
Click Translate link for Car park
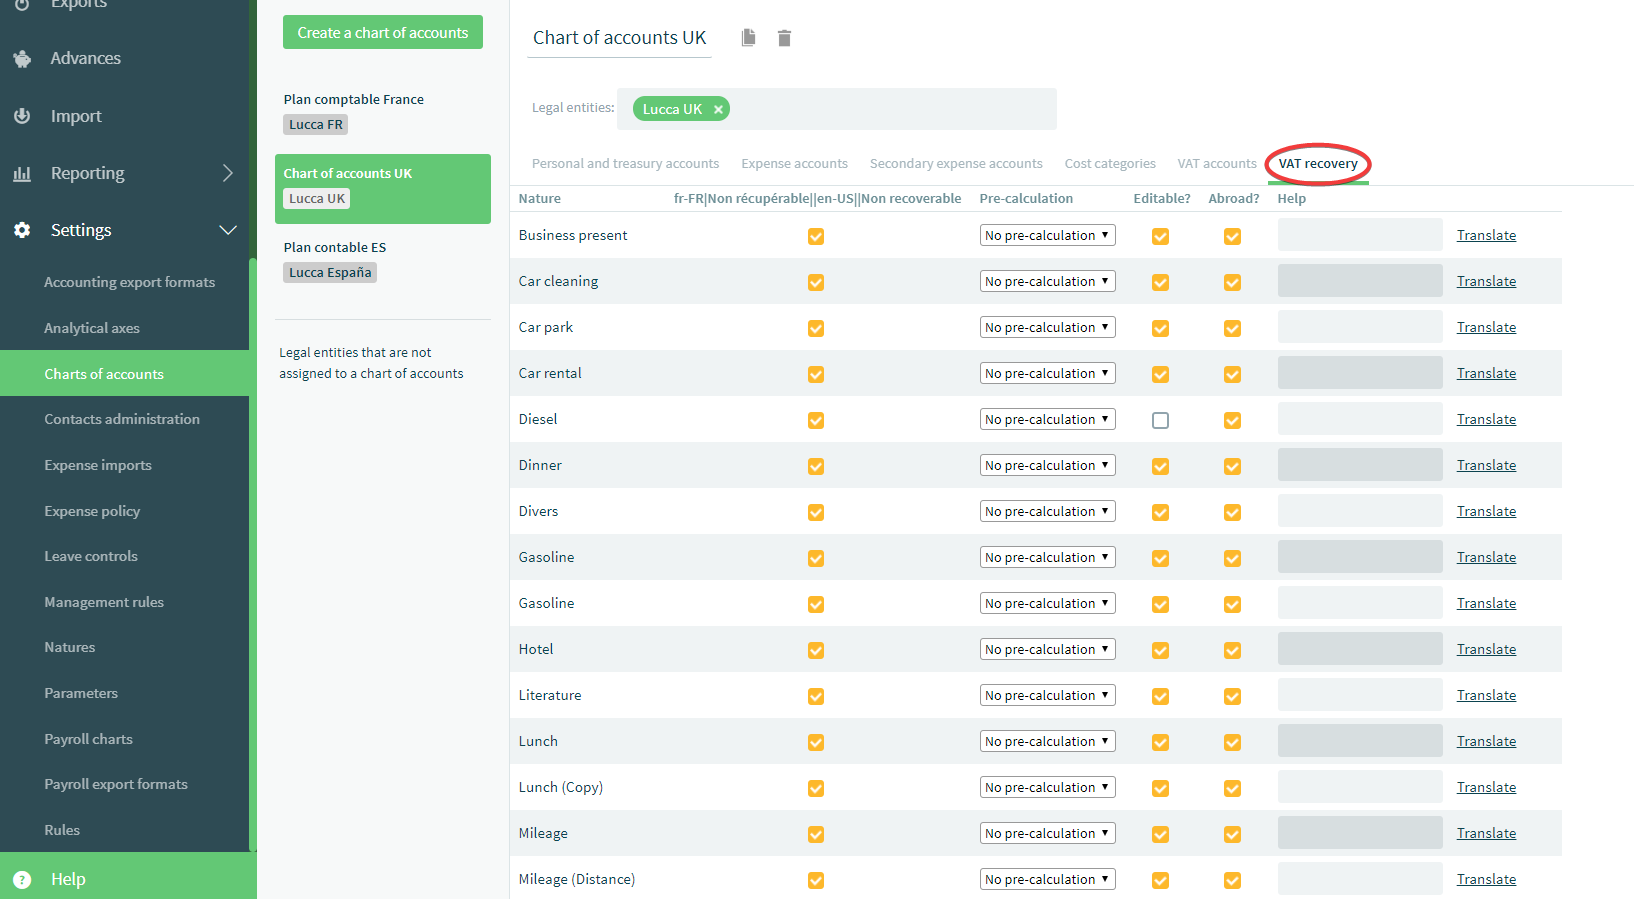click(x=1486, y=327)
